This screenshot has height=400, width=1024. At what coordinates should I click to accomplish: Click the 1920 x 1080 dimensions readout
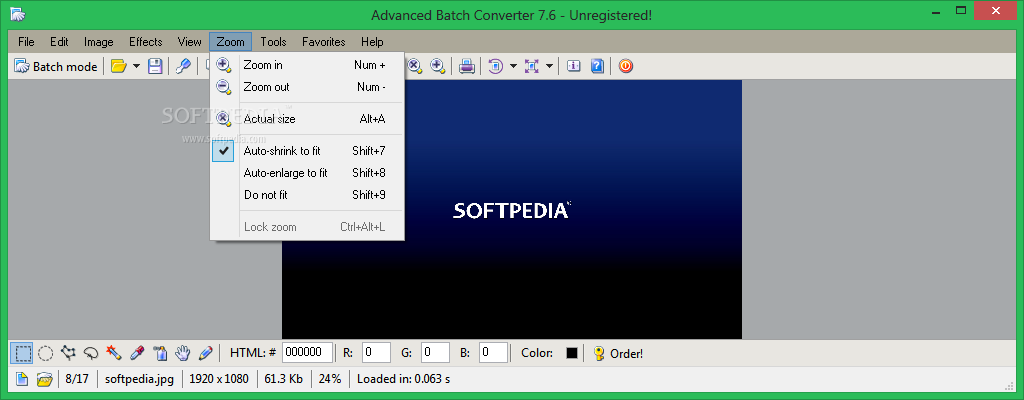tap(220, 379)
